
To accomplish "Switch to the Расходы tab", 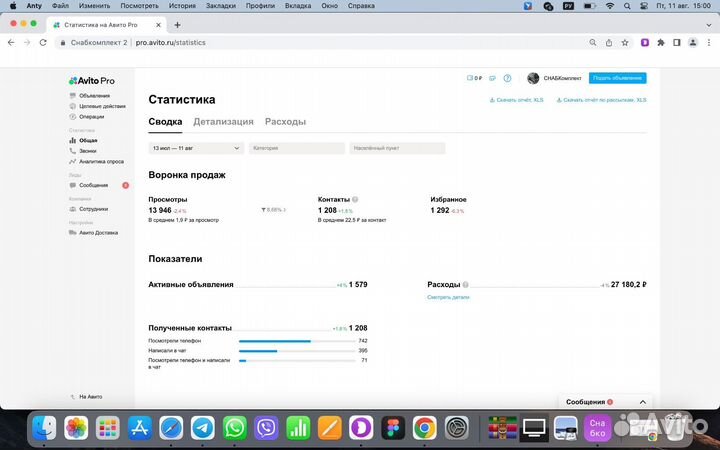I will pyautogui.click(x=285, y=122).
